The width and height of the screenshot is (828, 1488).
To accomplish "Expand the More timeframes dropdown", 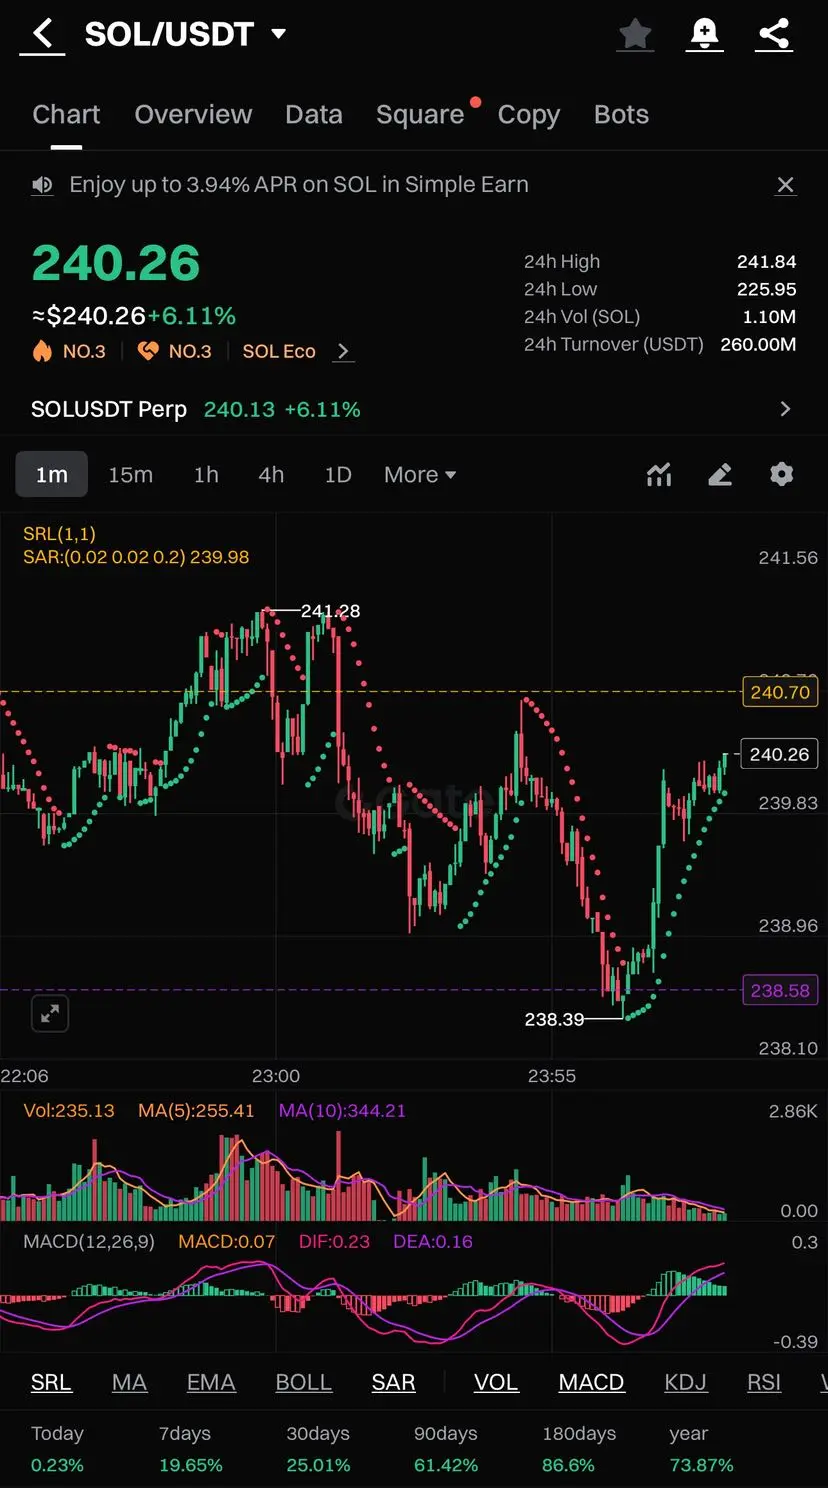I will point(420,475).
